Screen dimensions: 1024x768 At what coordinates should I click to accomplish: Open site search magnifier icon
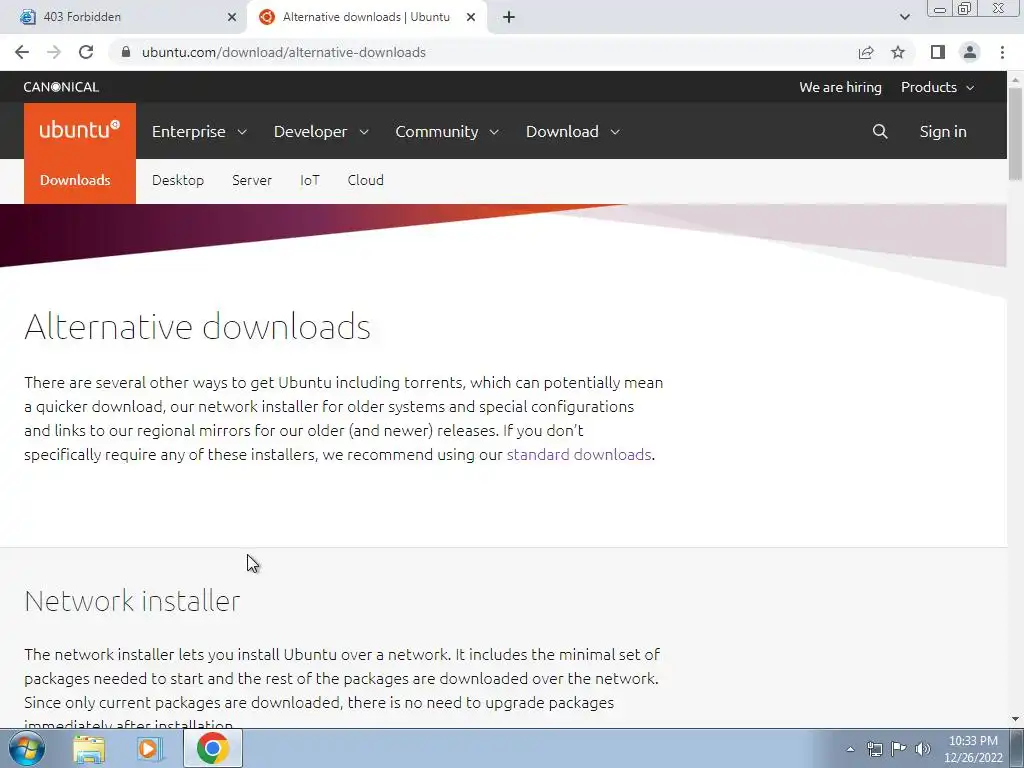[880, 131]
